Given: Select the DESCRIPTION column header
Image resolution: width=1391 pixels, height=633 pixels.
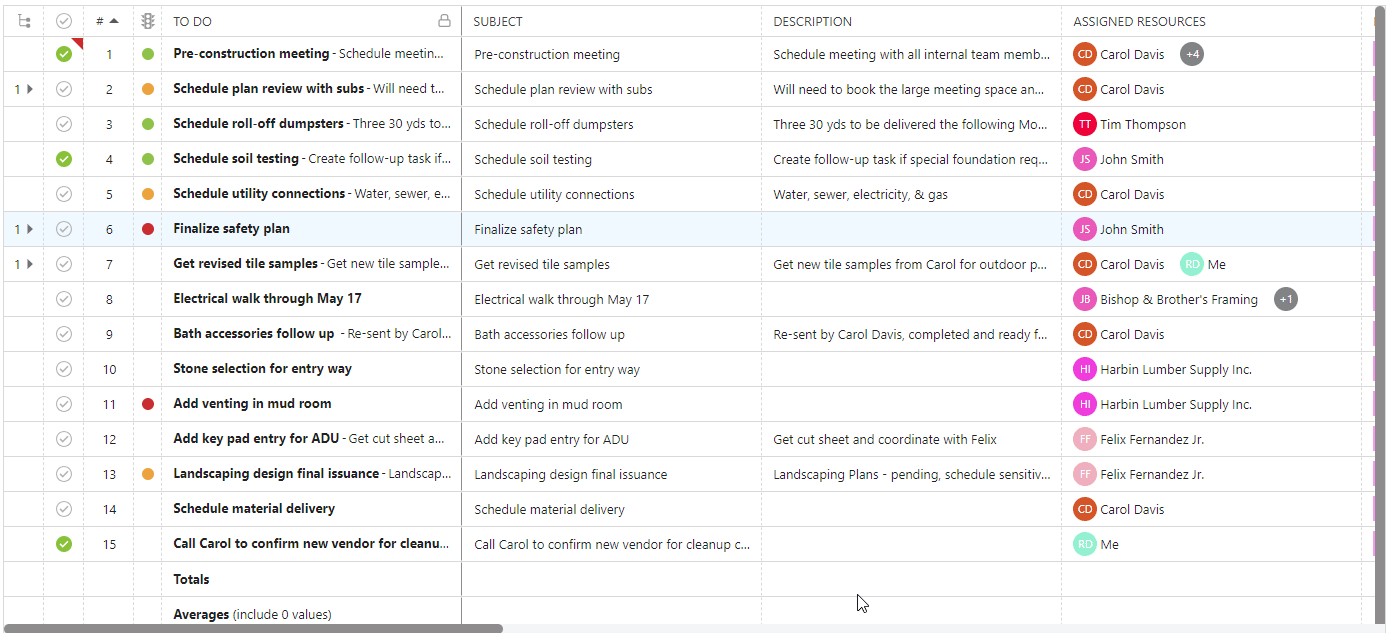Looking at the screenshot, I should click(811, 21).
